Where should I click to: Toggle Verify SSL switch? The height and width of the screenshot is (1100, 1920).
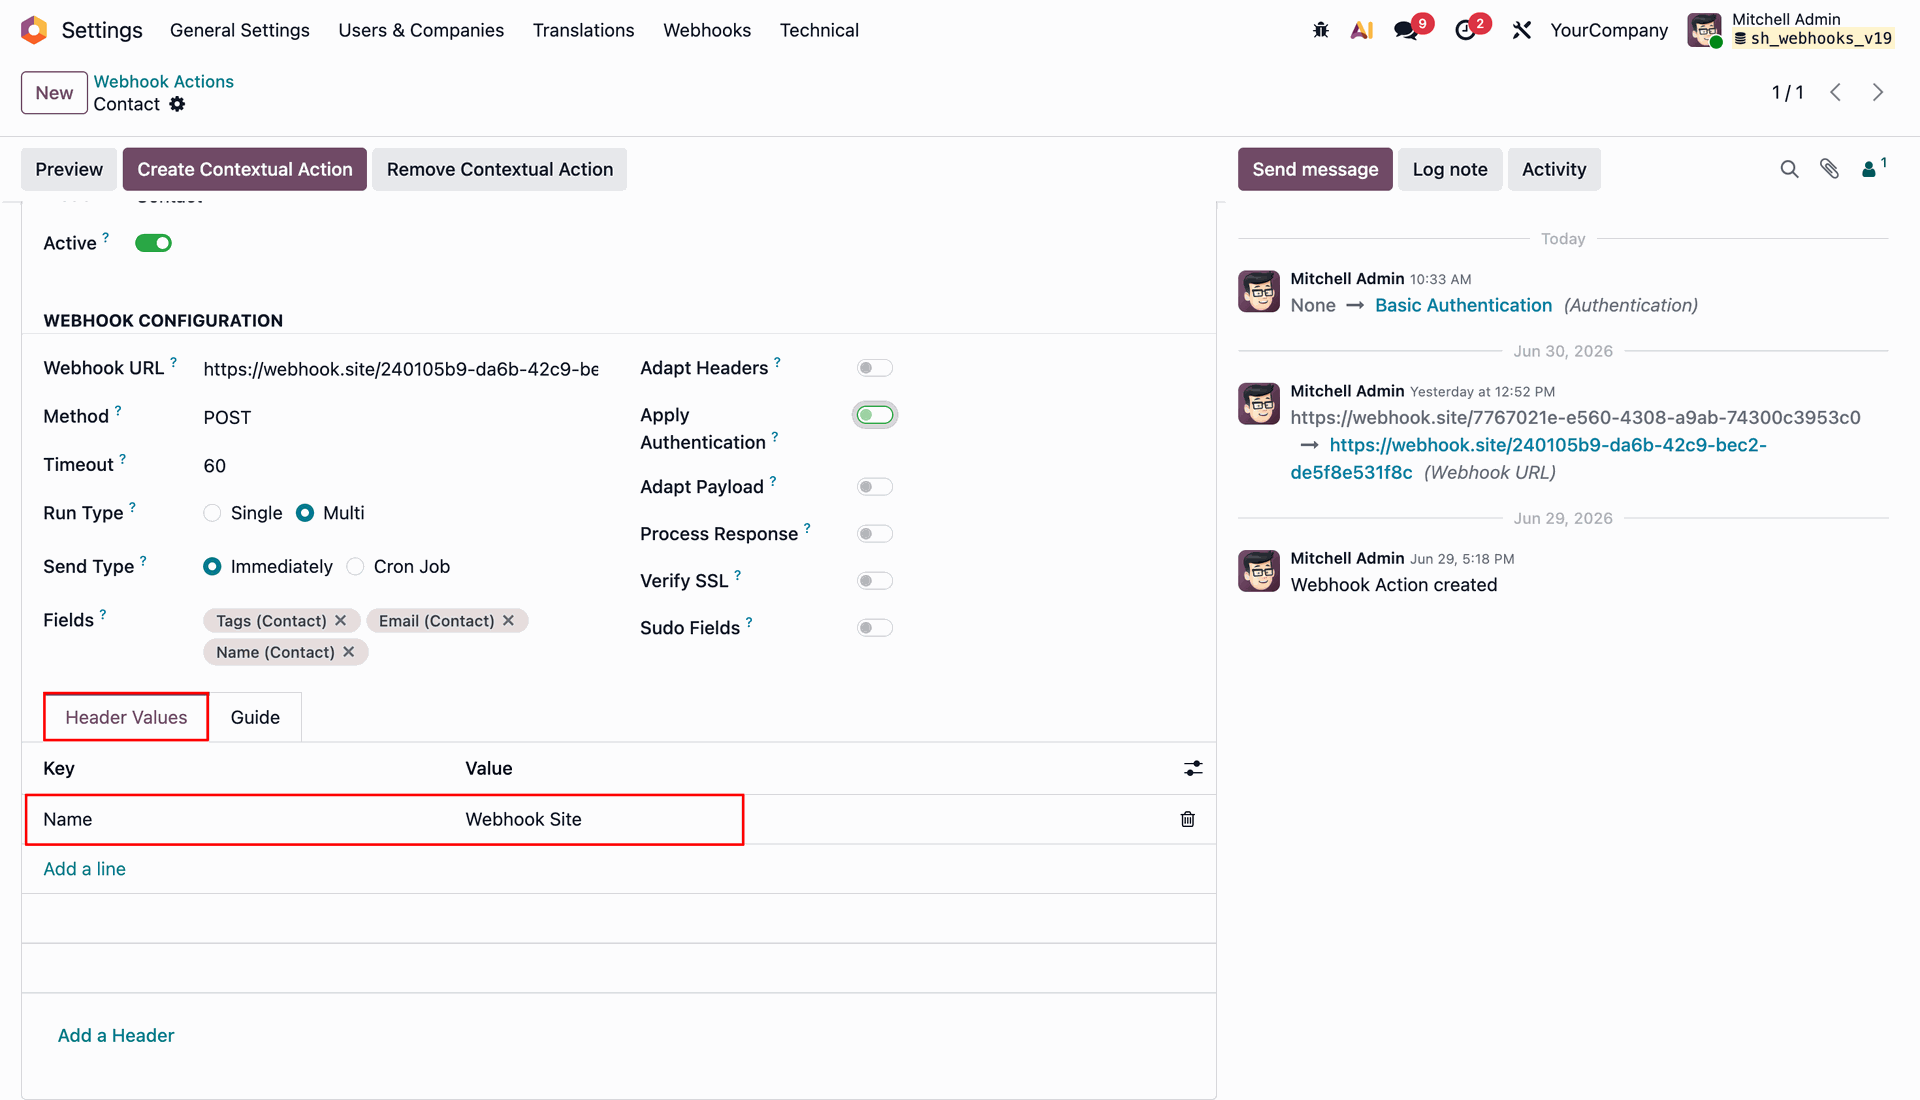coord(874,581)
